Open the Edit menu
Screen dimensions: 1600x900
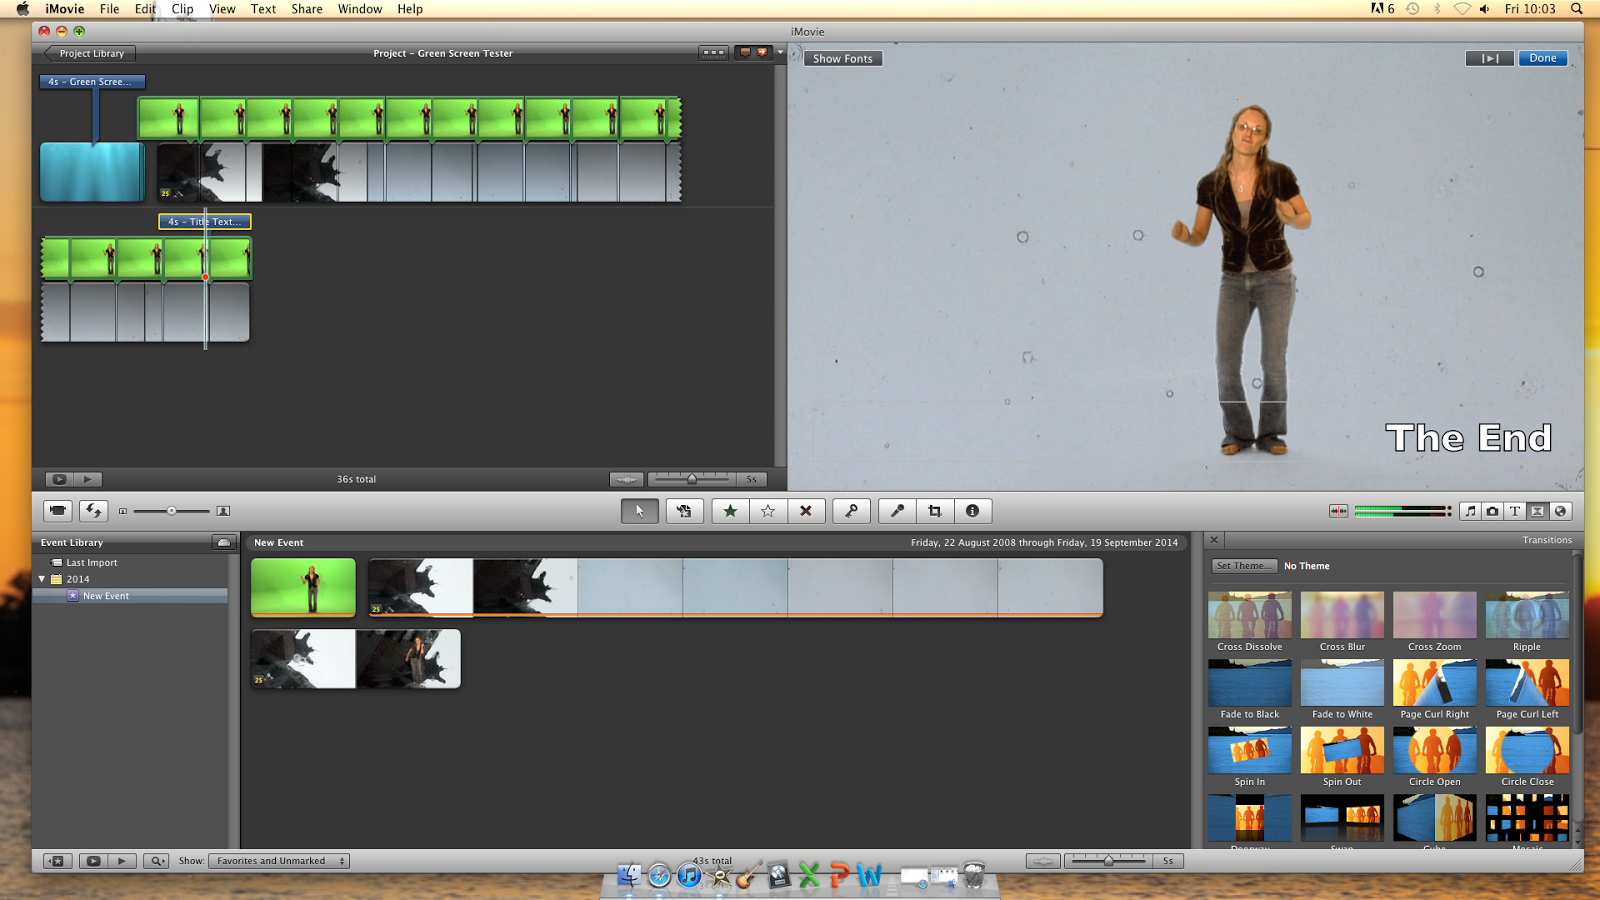pos(145,9)
